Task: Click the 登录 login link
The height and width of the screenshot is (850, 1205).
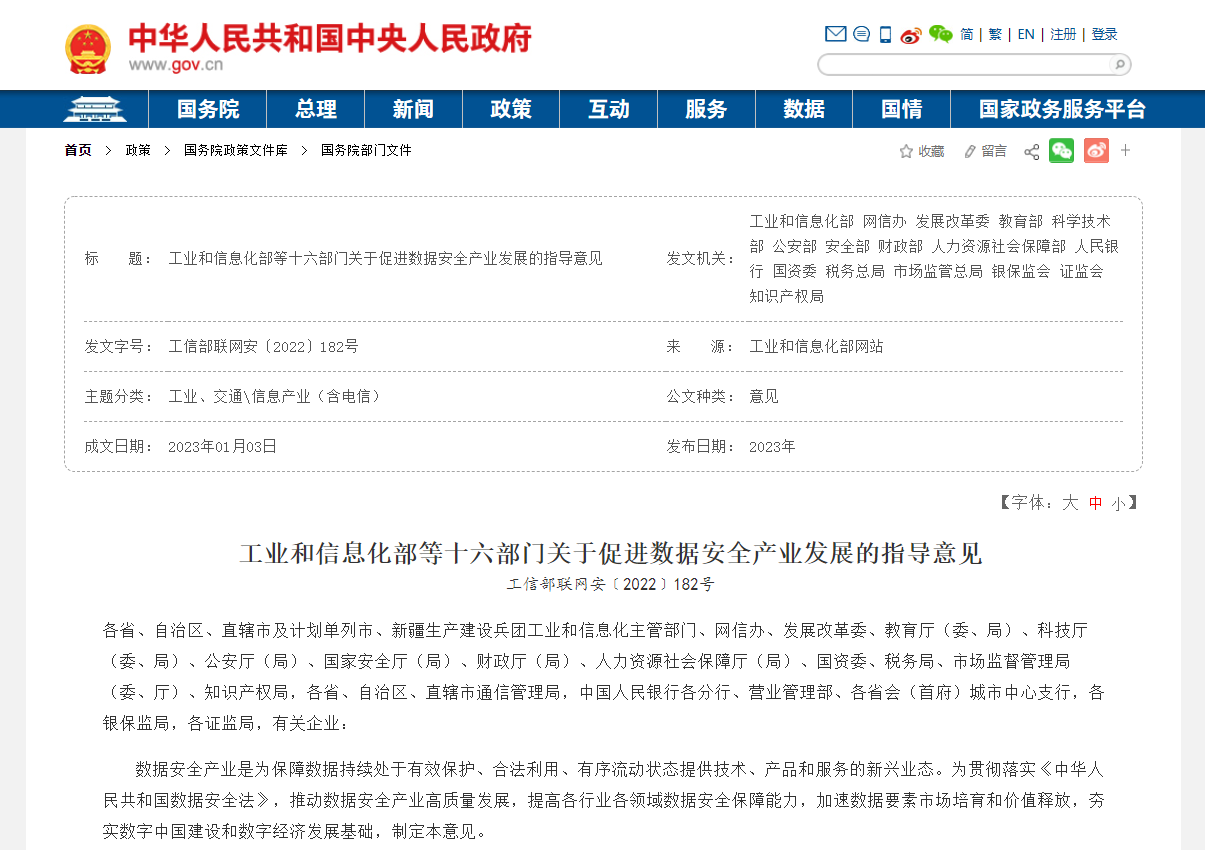Action: pyautogui.click(x=1104, y=34)
